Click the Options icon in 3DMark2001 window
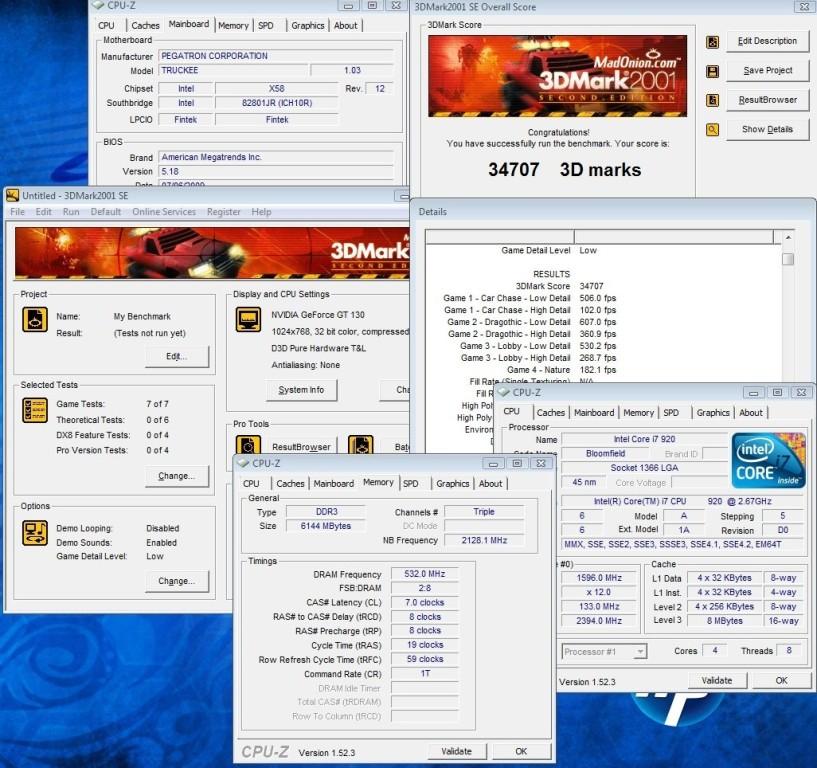Screen dimensions: 817x768 (35, 534)
